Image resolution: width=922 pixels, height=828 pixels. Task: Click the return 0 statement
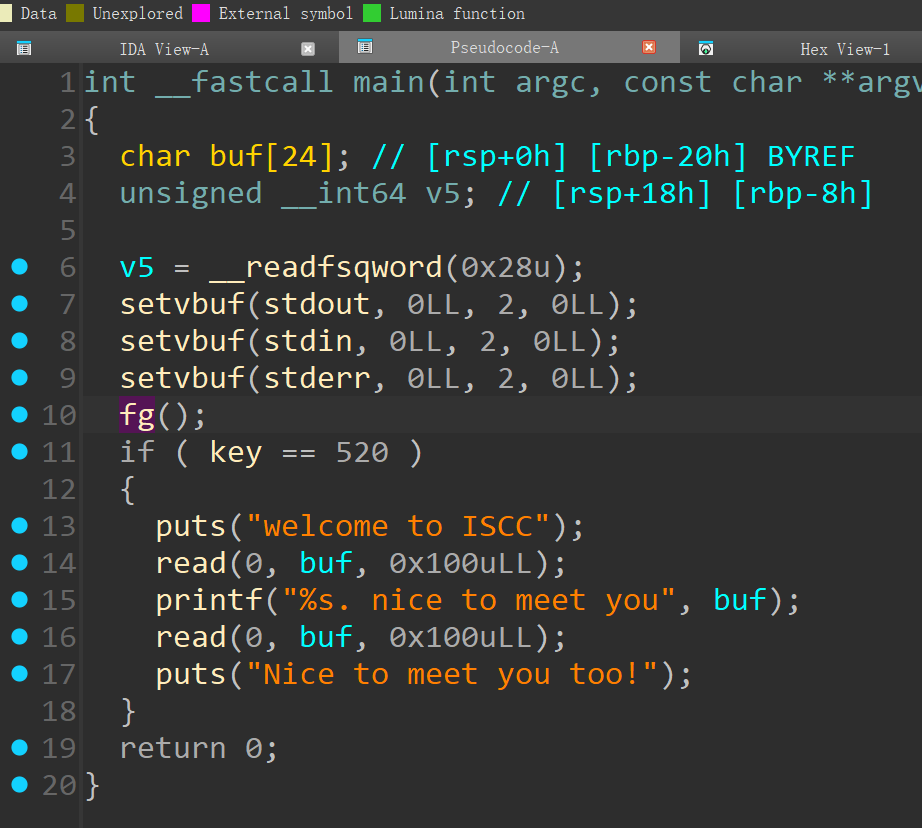pyautogui.click(x=198, y=749)
